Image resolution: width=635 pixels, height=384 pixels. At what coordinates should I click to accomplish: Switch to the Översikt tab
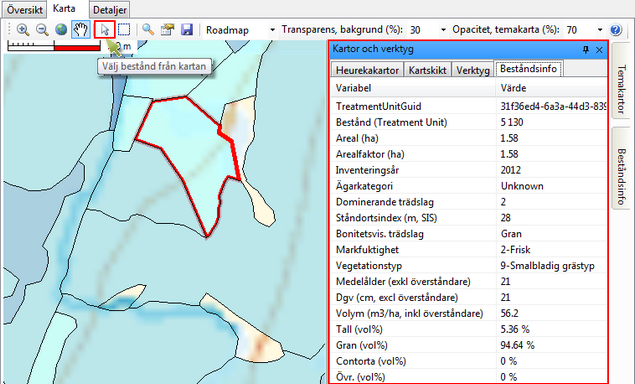click(x=25, y=9)
